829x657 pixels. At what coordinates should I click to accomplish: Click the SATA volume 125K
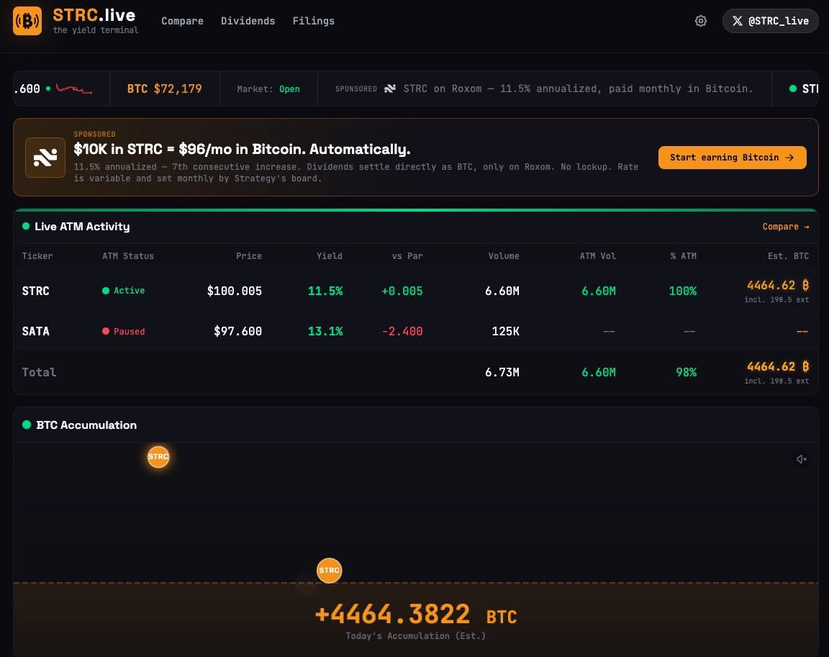point(505,331)
